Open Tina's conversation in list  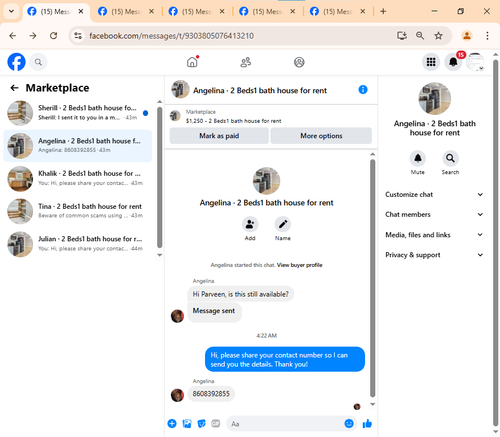pyautogui.click(x=78, y=211)
